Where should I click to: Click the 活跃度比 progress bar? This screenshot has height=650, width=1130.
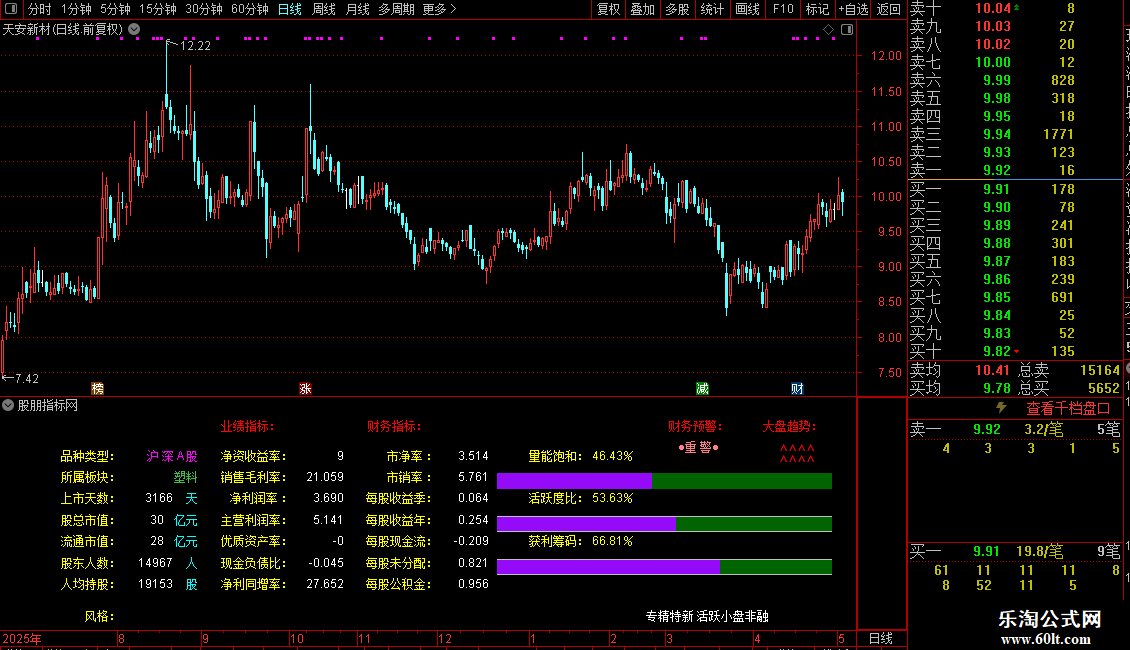coord(664,524)
